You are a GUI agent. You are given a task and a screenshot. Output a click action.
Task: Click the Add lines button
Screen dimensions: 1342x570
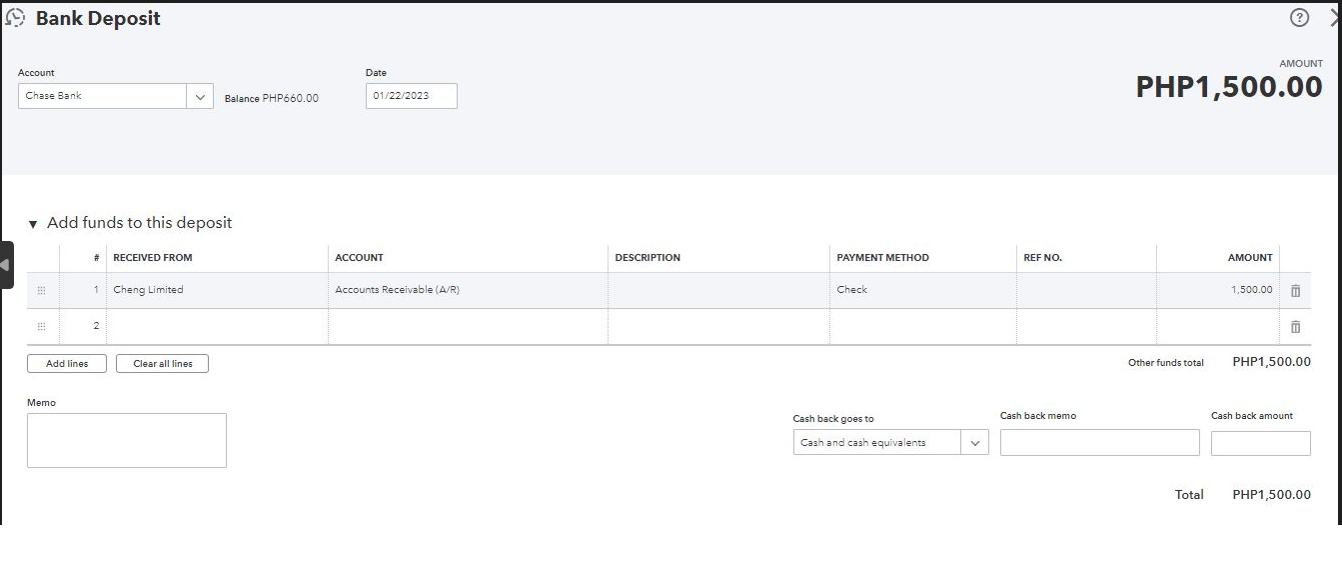67,364
